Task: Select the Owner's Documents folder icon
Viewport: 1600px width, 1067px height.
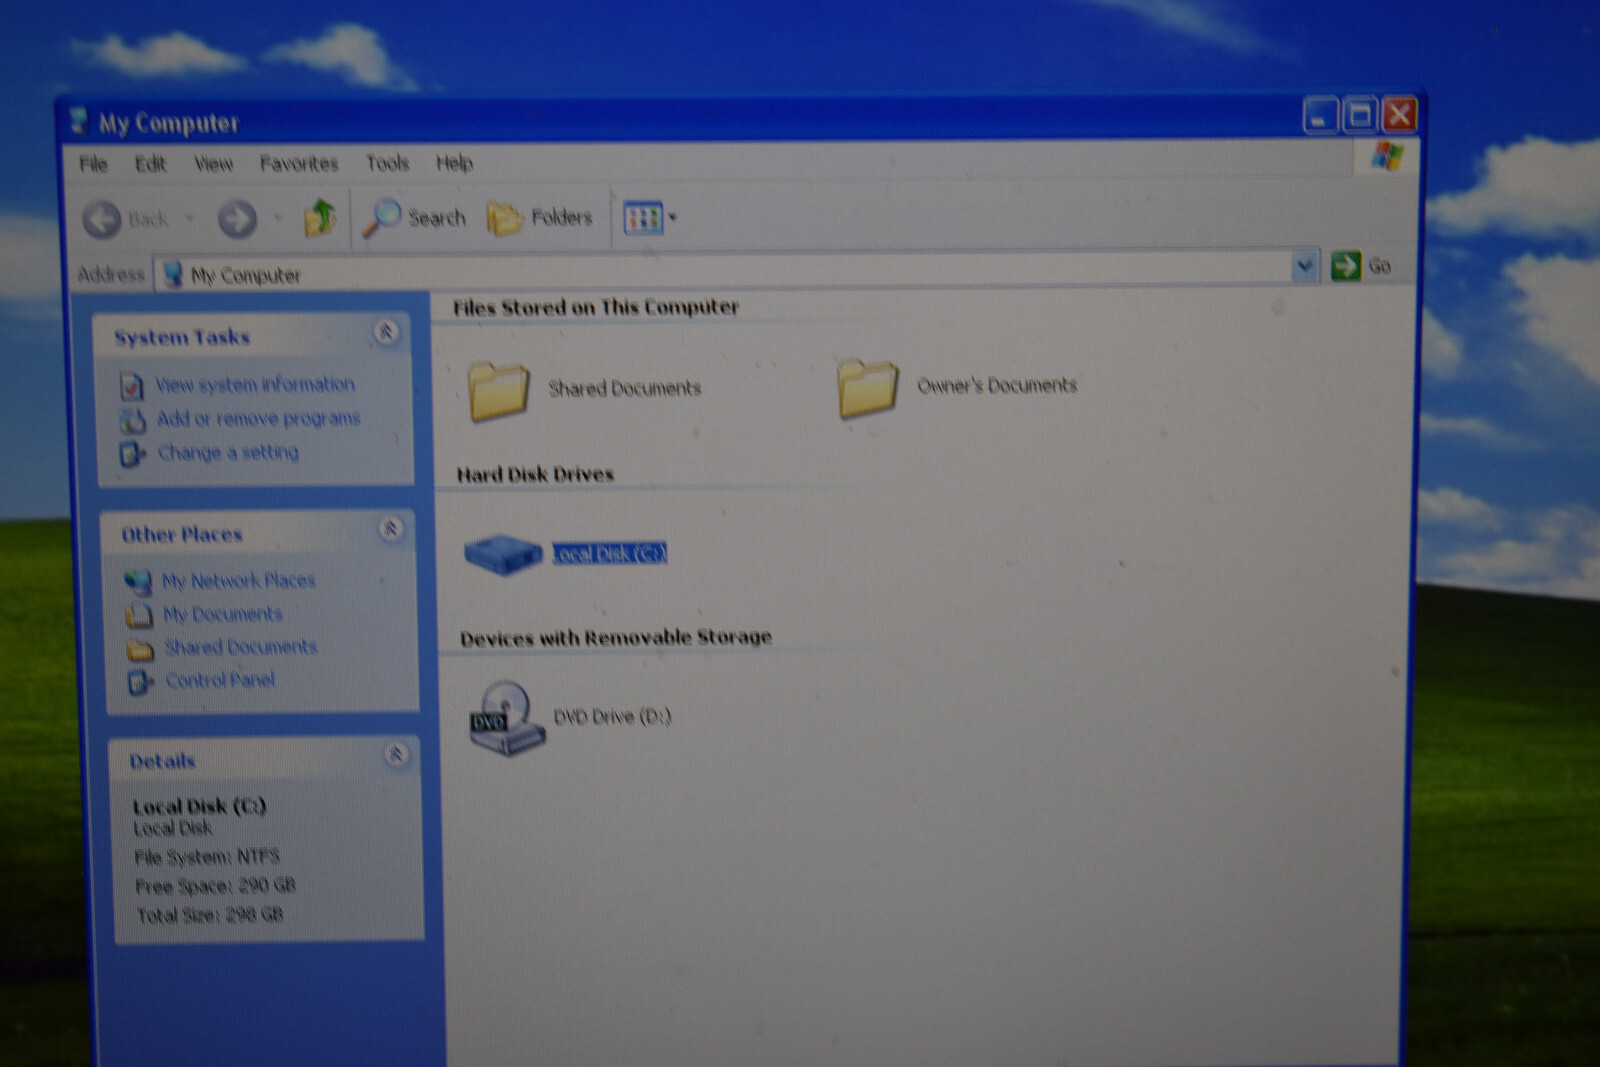Action: point(867,387)
